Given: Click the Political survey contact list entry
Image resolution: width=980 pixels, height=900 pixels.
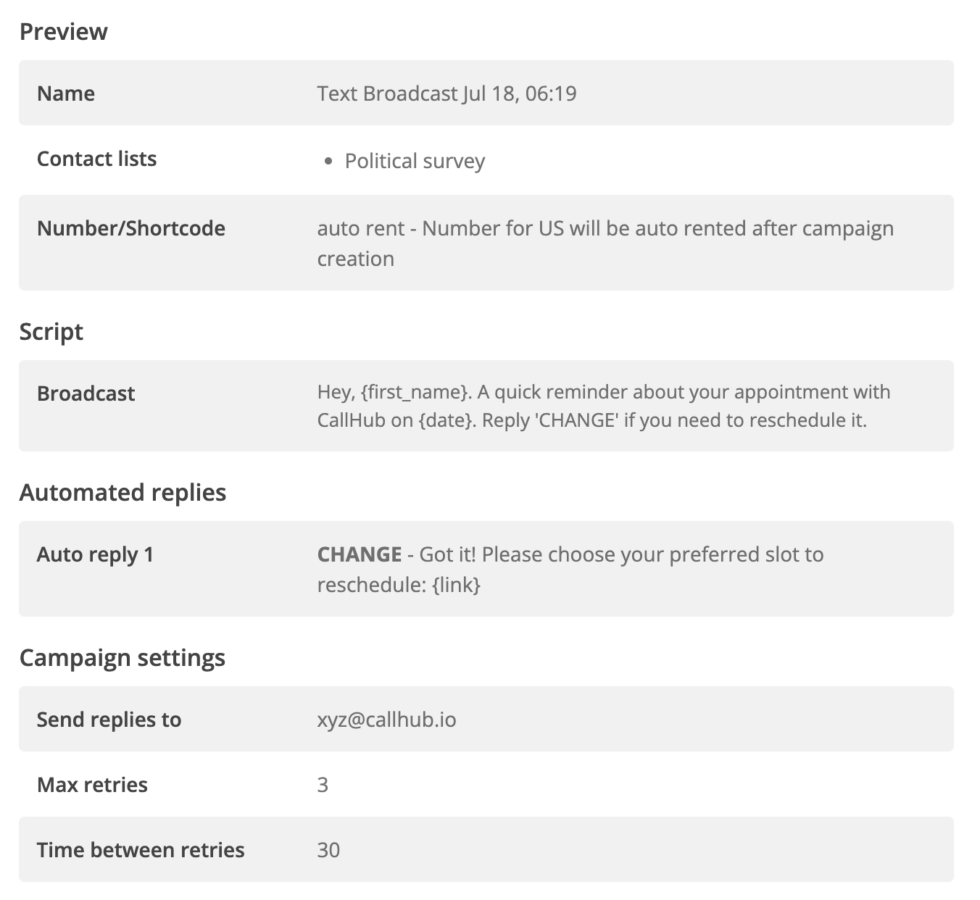Looking at the screenshot, I should click(x=414, y=161).
